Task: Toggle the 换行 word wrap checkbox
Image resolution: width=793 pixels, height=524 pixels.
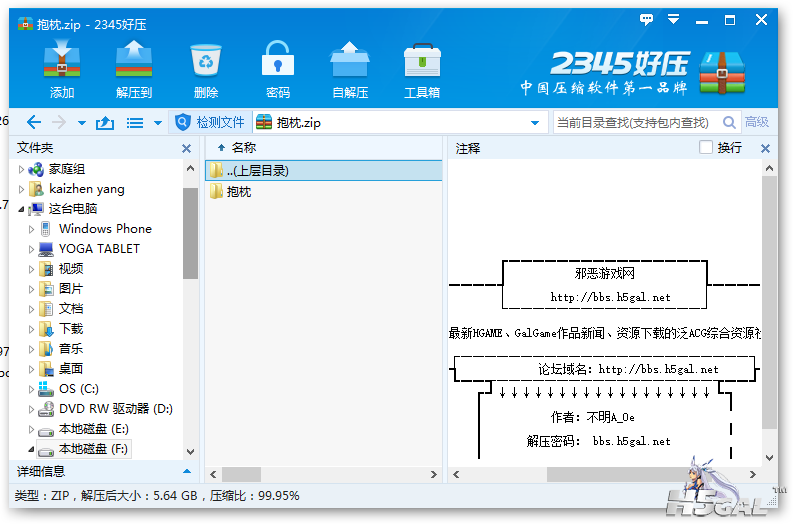Action: coord(706,147)
